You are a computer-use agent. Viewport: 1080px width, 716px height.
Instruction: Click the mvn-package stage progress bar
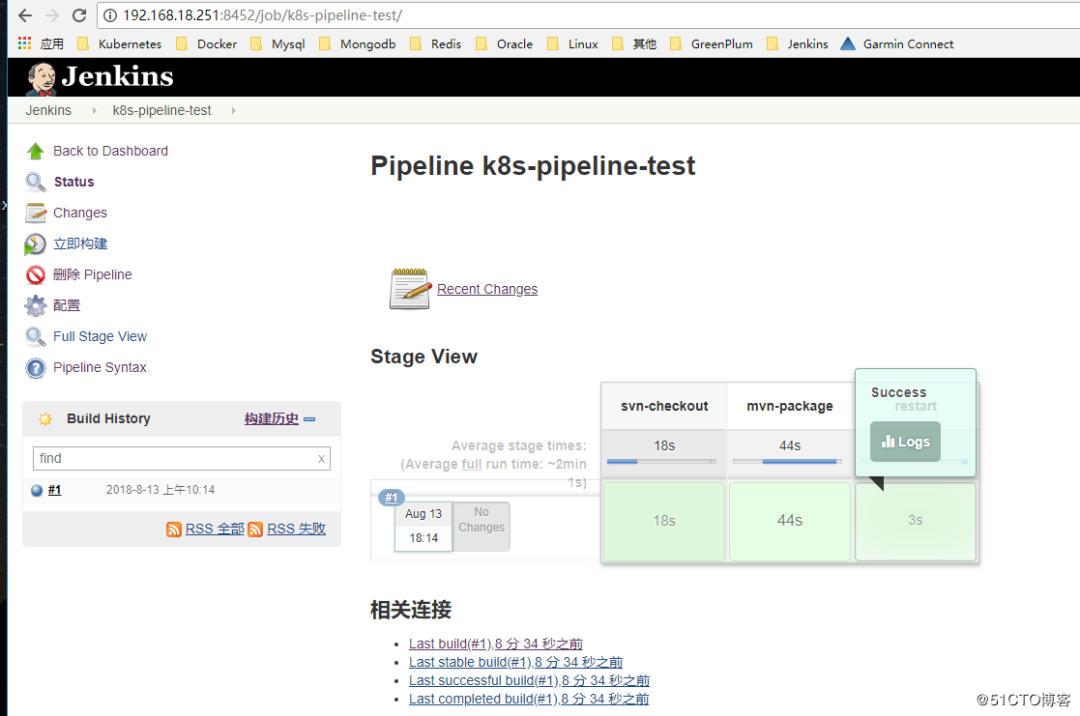tap(789, 461)
